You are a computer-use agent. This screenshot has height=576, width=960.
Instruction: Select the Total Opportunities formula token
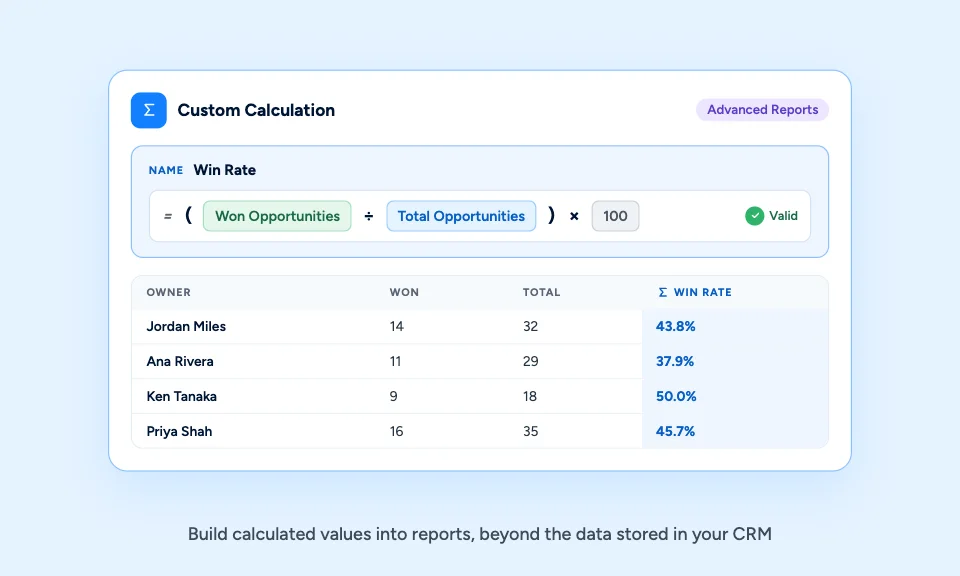pos(461,216)
